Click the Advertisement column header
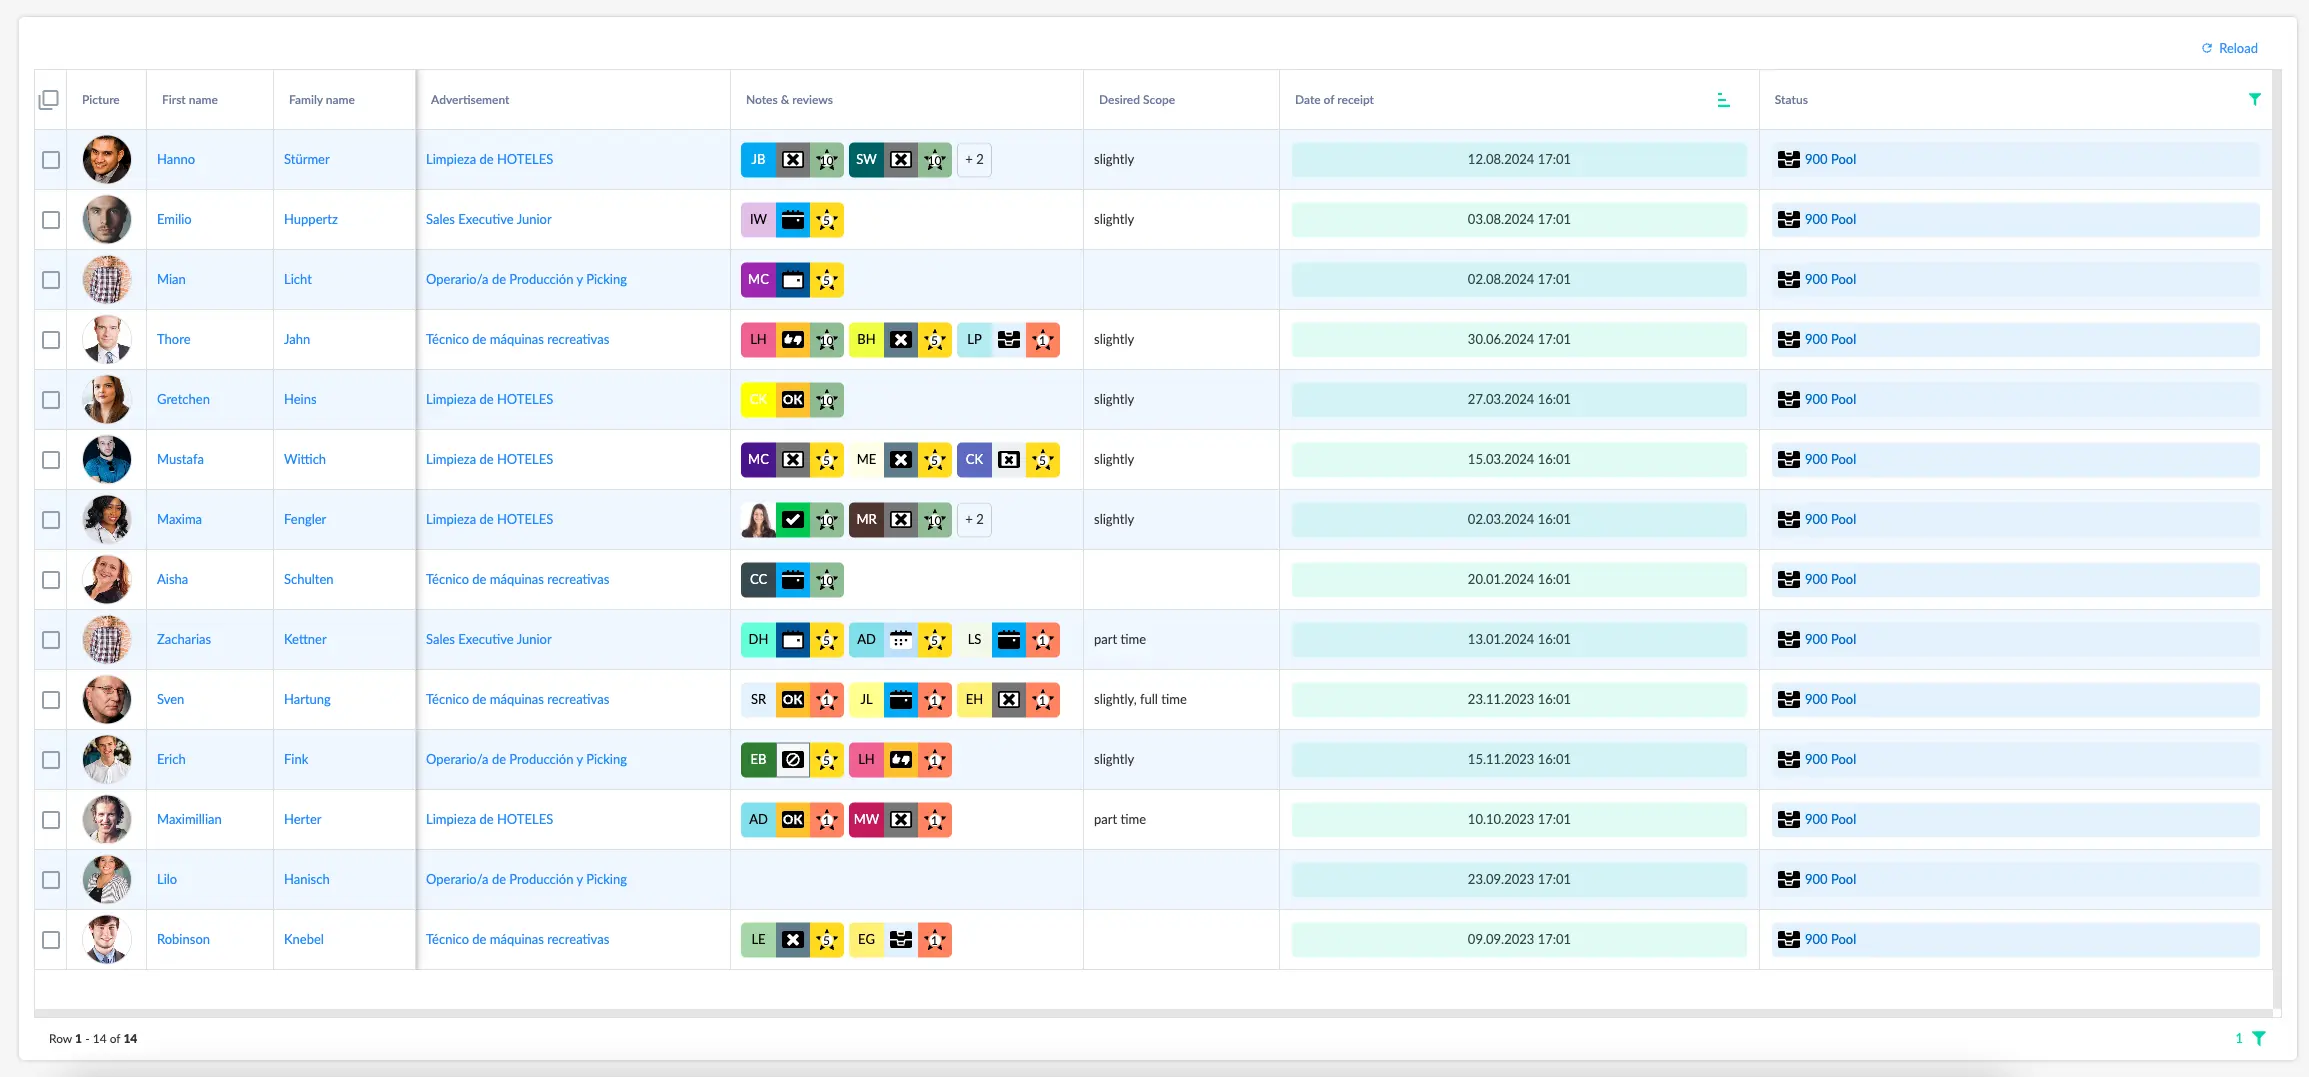Image resolution: width=2309 pixels, height=1077 pixels. [x=470, y=100]
